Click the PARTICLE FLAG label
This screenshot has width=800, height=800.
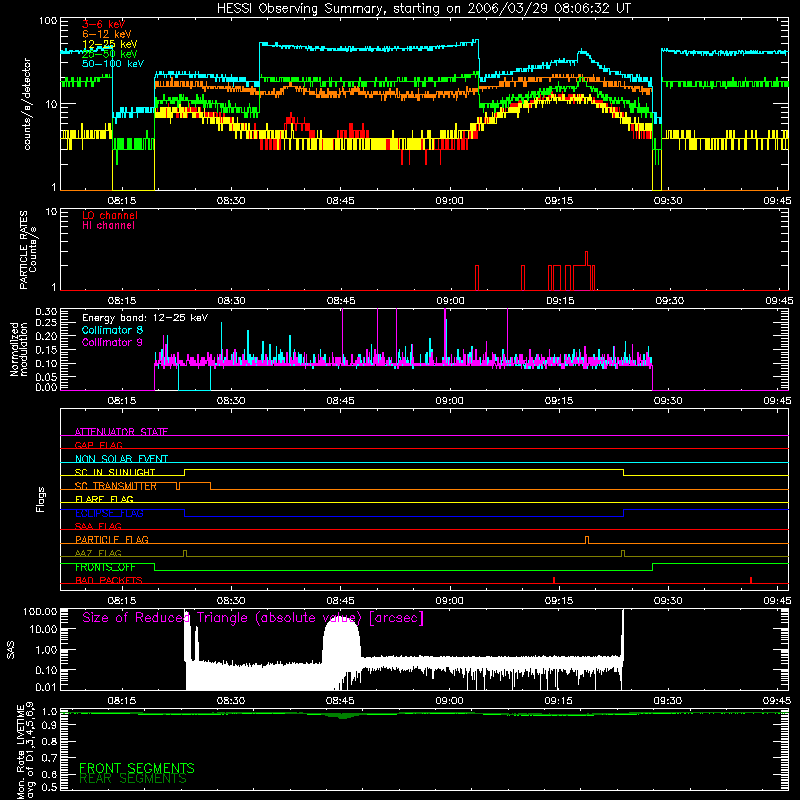point(112,539)
